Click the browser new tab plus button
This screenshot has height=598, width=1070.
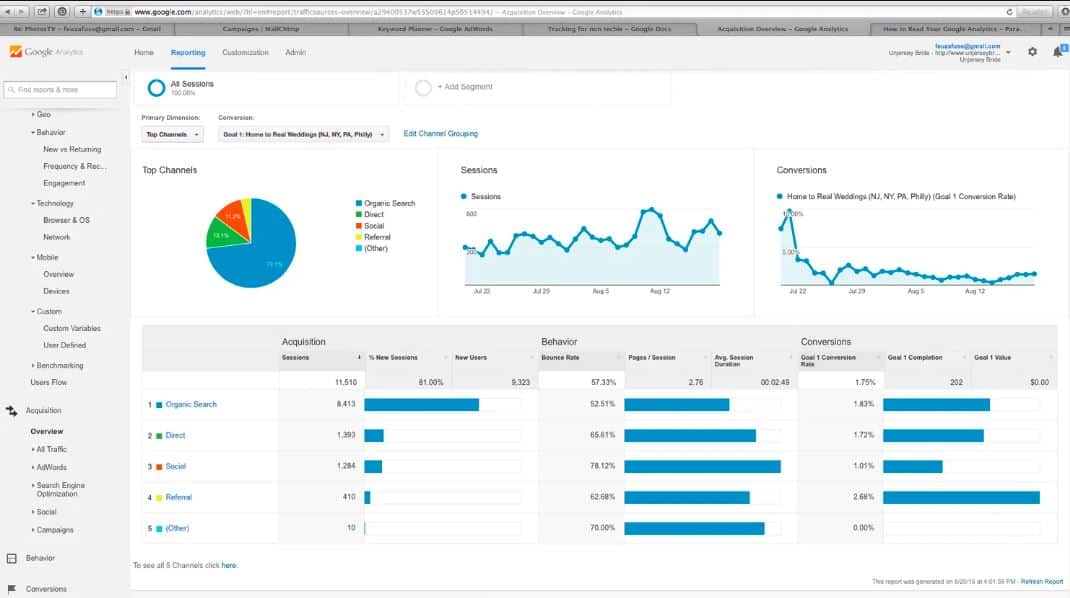[83, 12]
